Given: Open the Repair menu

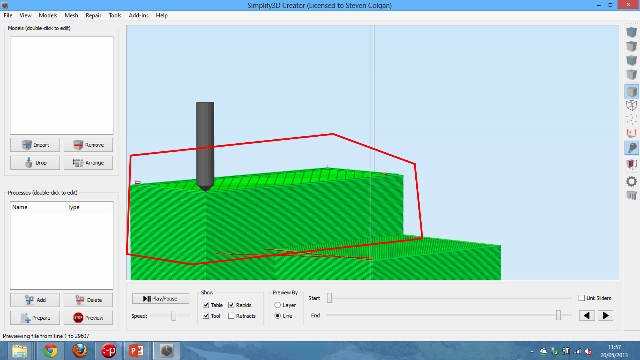Looking at the screenshot, I should point(93,15).
